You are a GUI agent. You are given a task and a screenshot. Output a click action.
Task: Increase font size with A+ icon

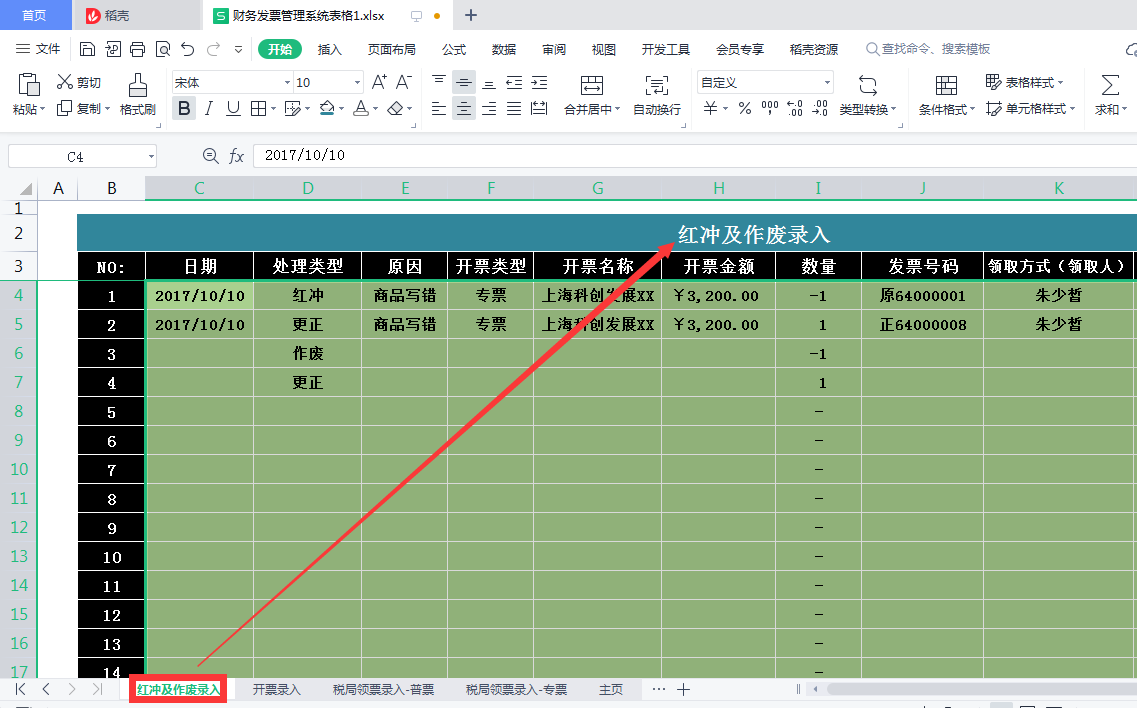(379, 82)
